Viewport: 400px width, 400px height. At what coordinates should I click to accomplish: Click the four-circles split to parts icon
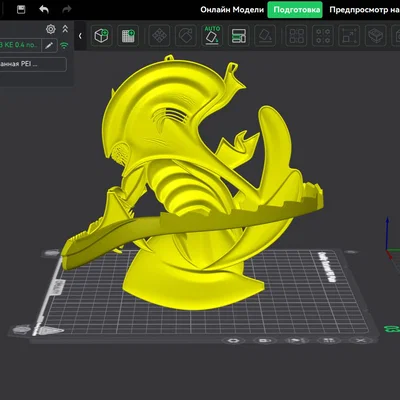tap(323, 36)
